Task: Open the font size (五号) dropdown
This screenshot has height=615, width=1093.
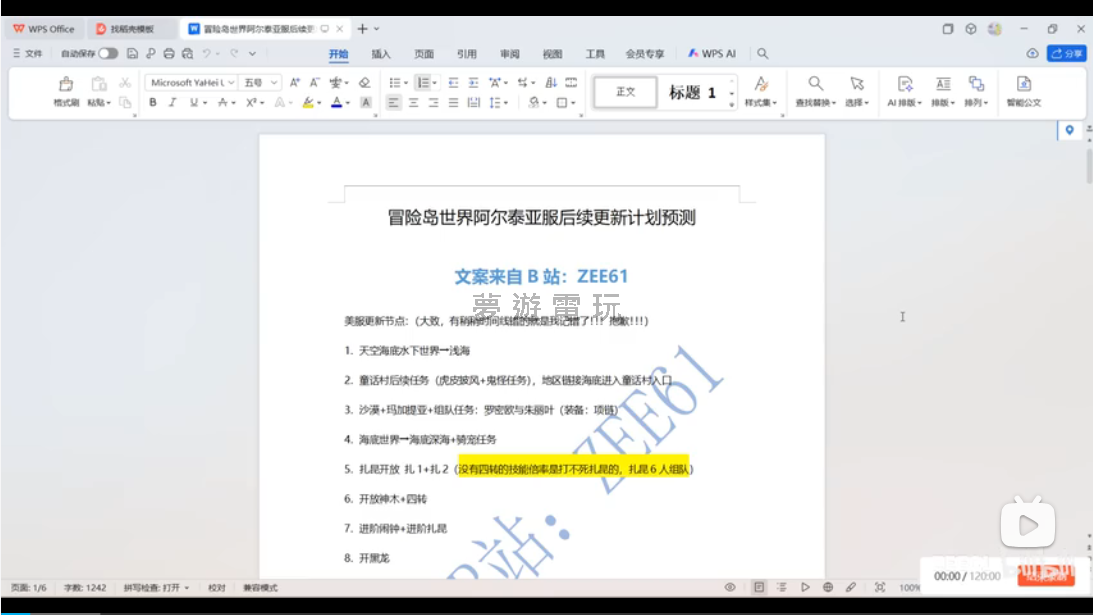Action: coord(274,83)
